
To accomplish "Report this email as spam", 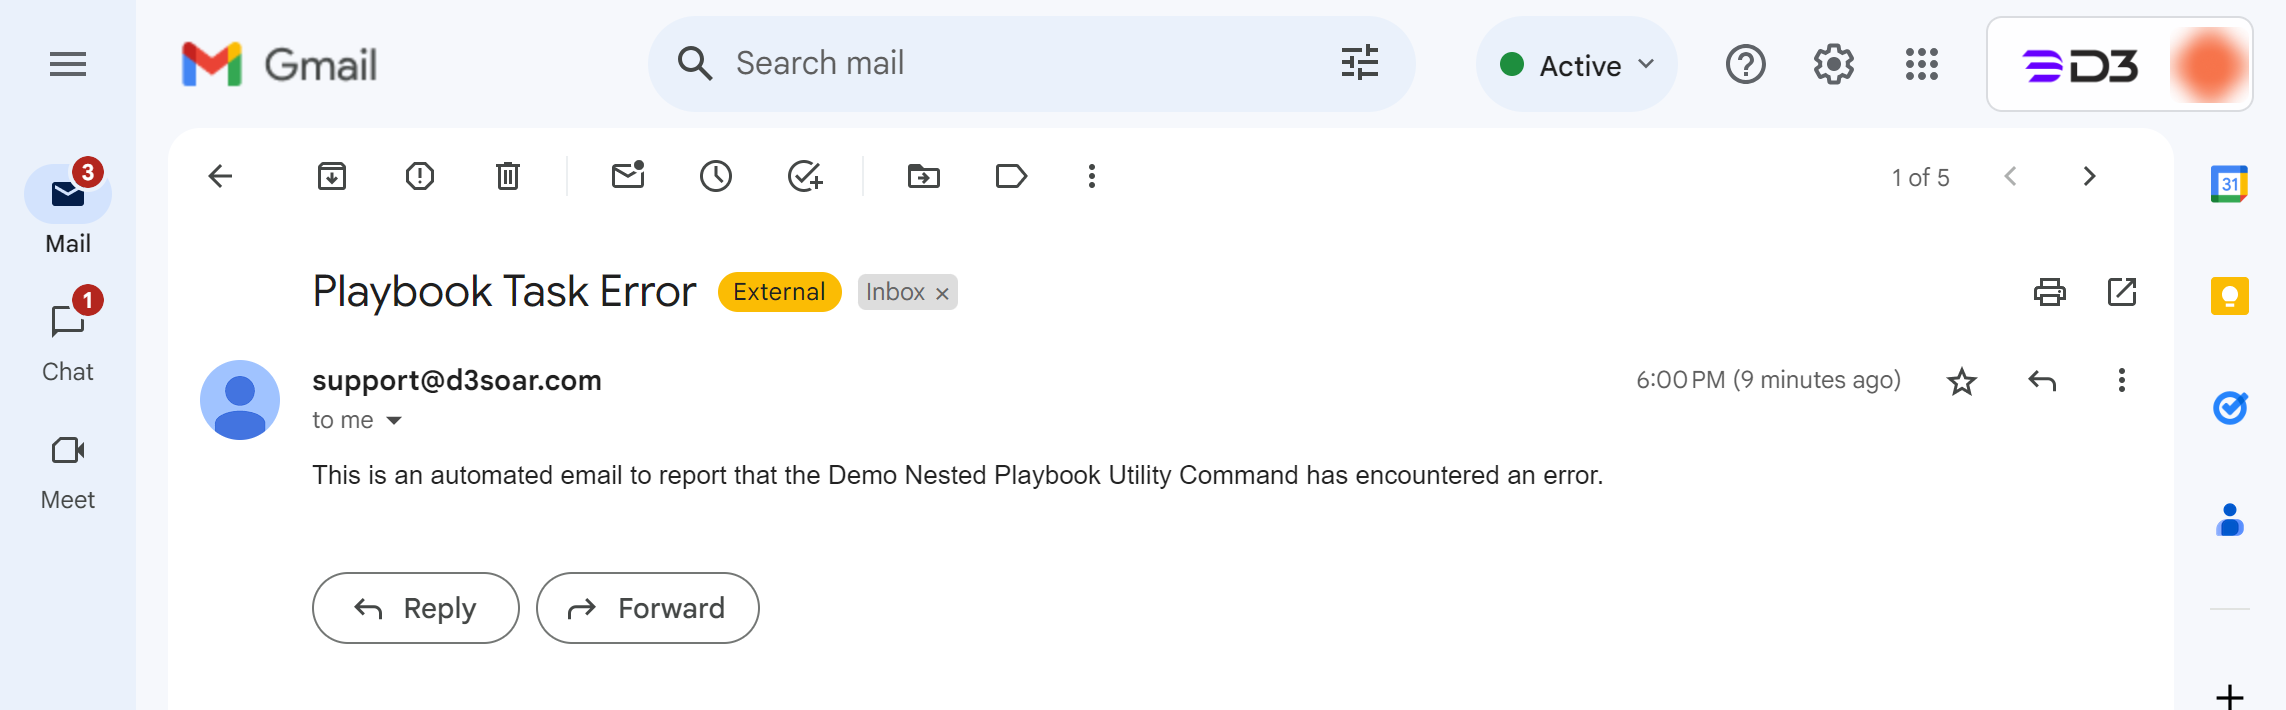I will 420,177.
